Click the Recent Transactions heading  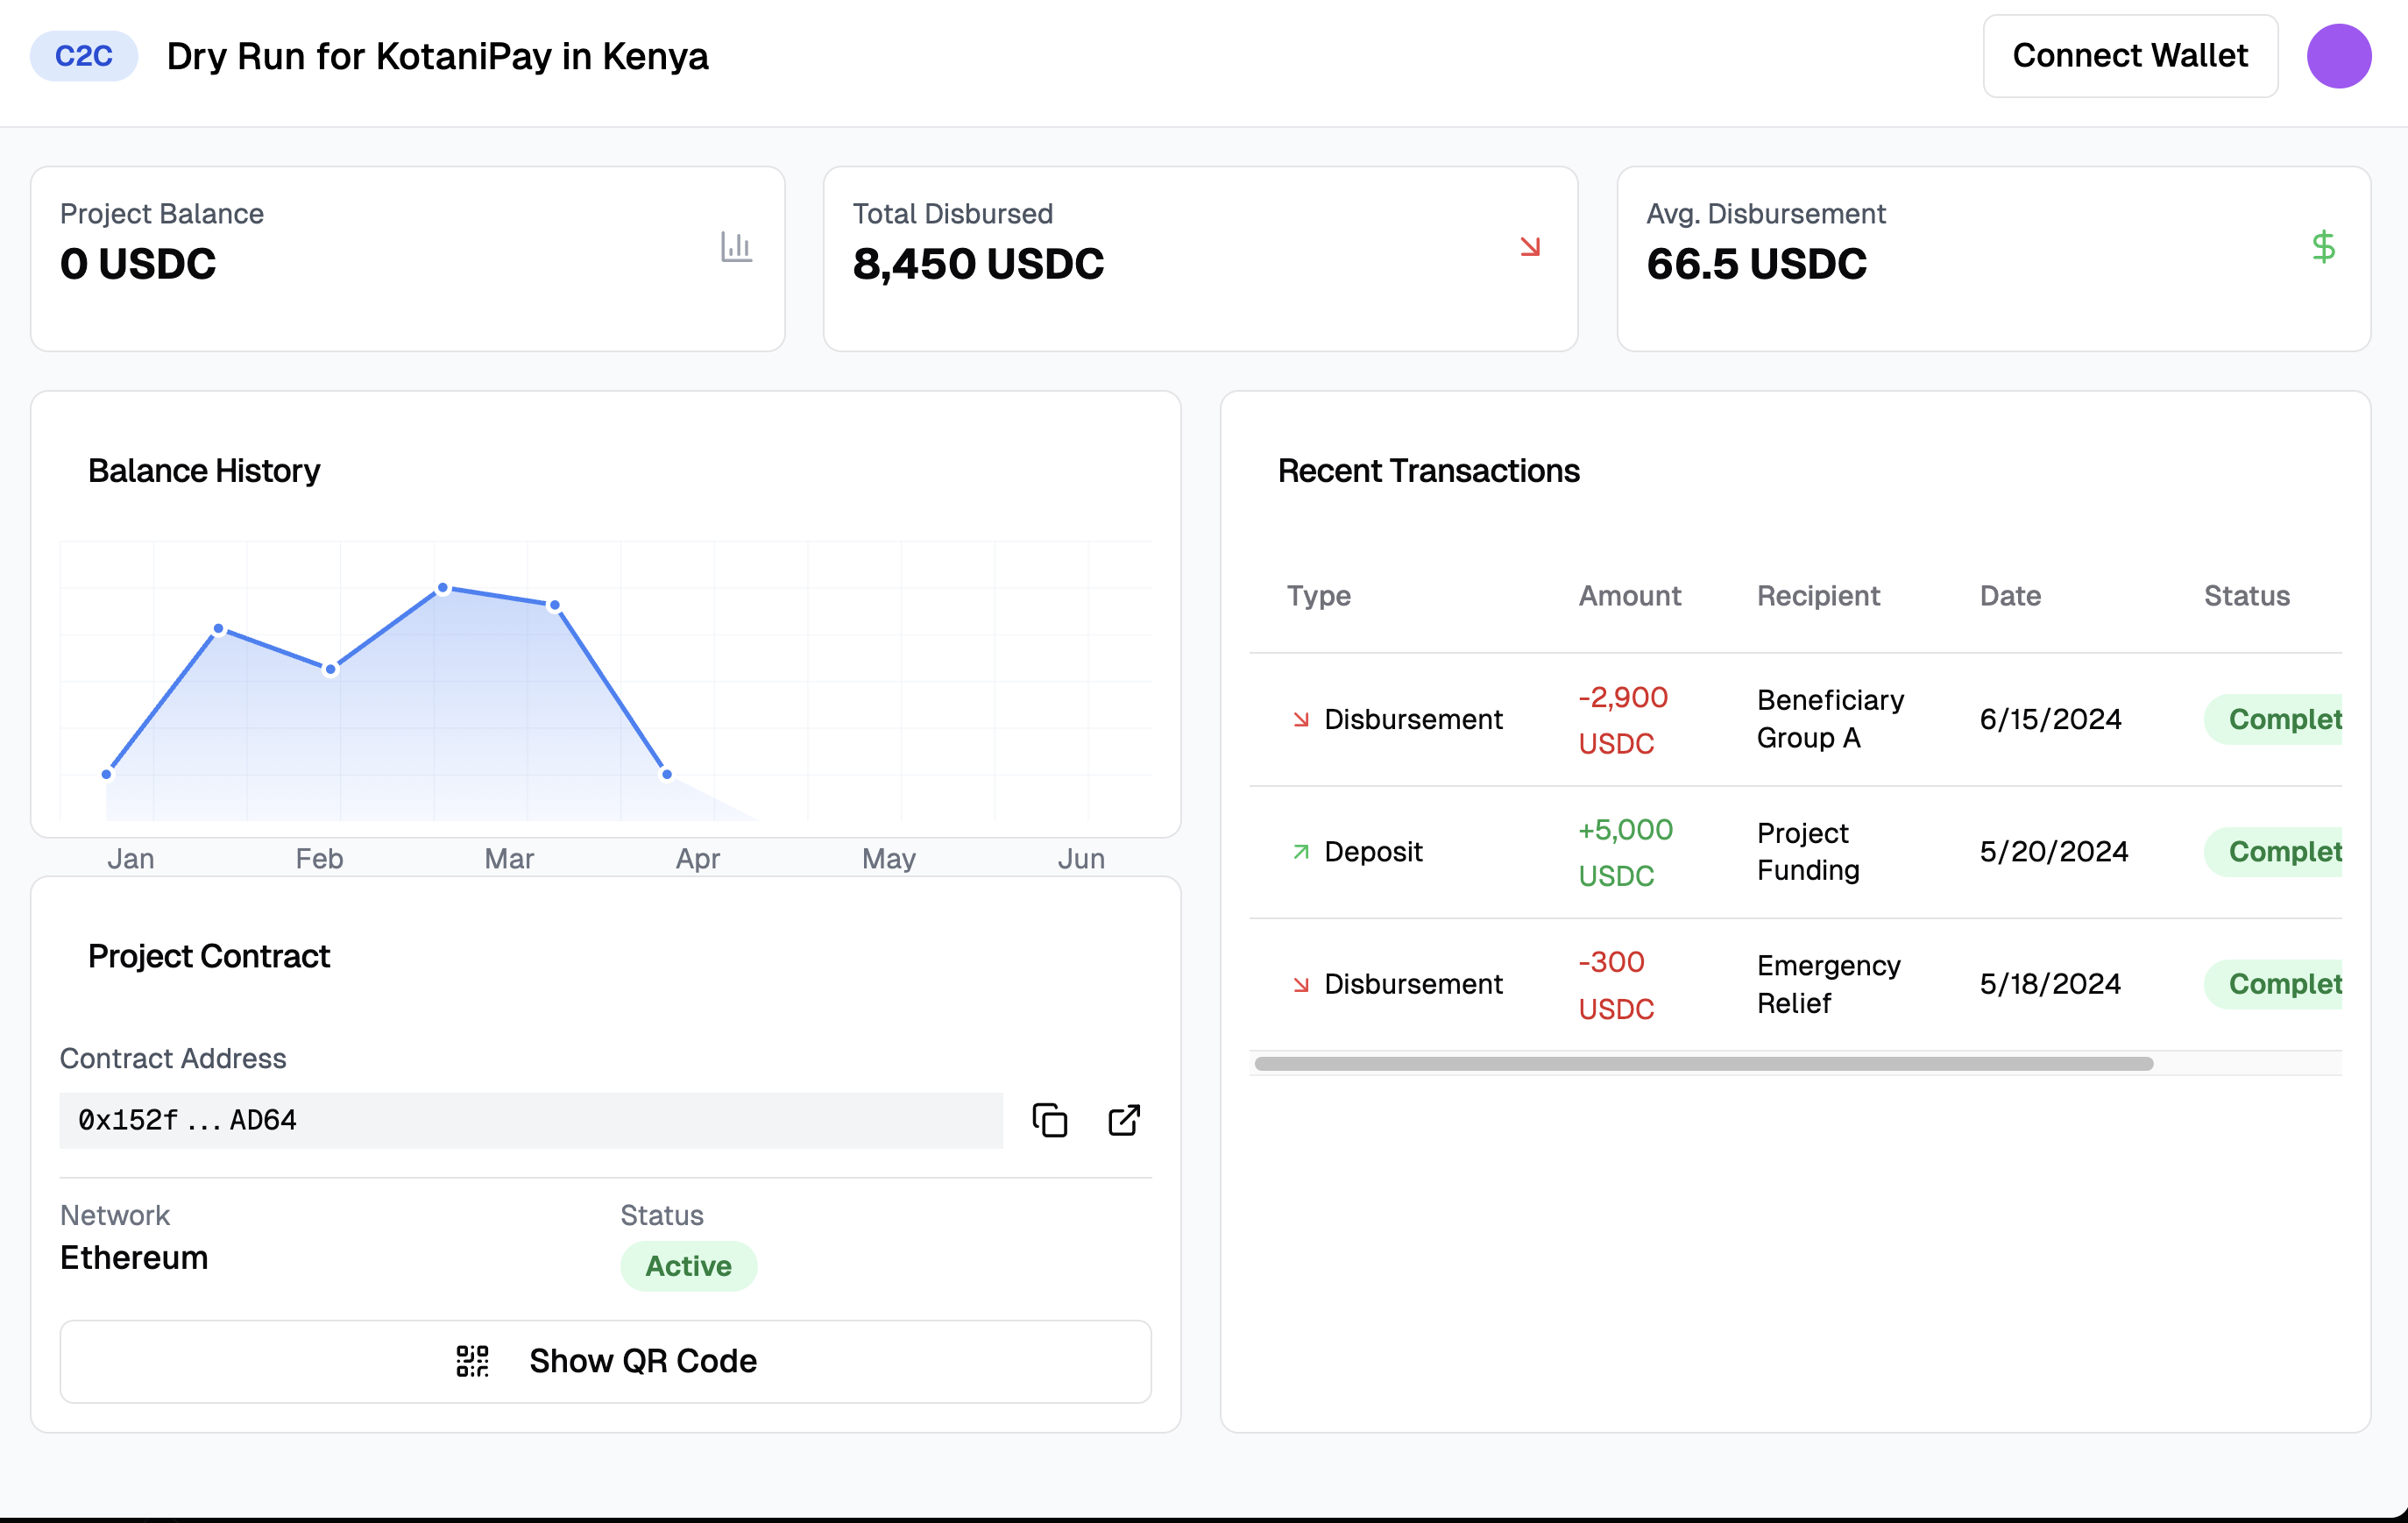pos(1428,471)
